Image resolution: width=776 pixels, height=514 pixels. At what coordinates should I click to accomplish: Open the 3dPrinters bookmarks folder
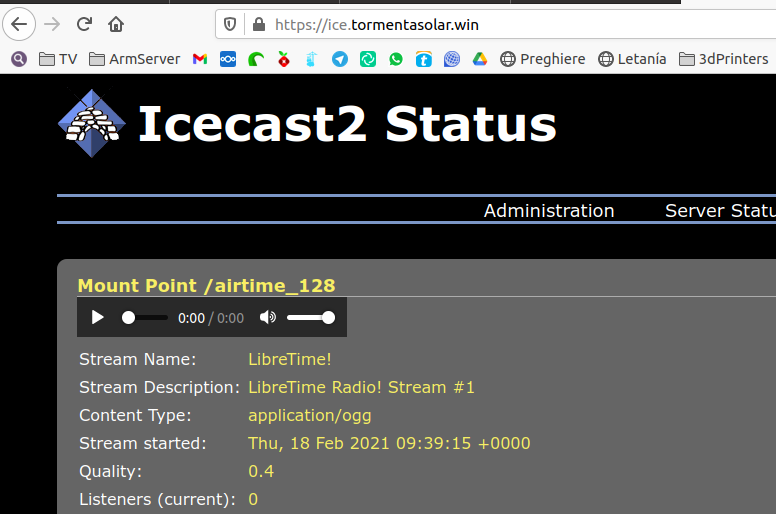pos(724,59)
